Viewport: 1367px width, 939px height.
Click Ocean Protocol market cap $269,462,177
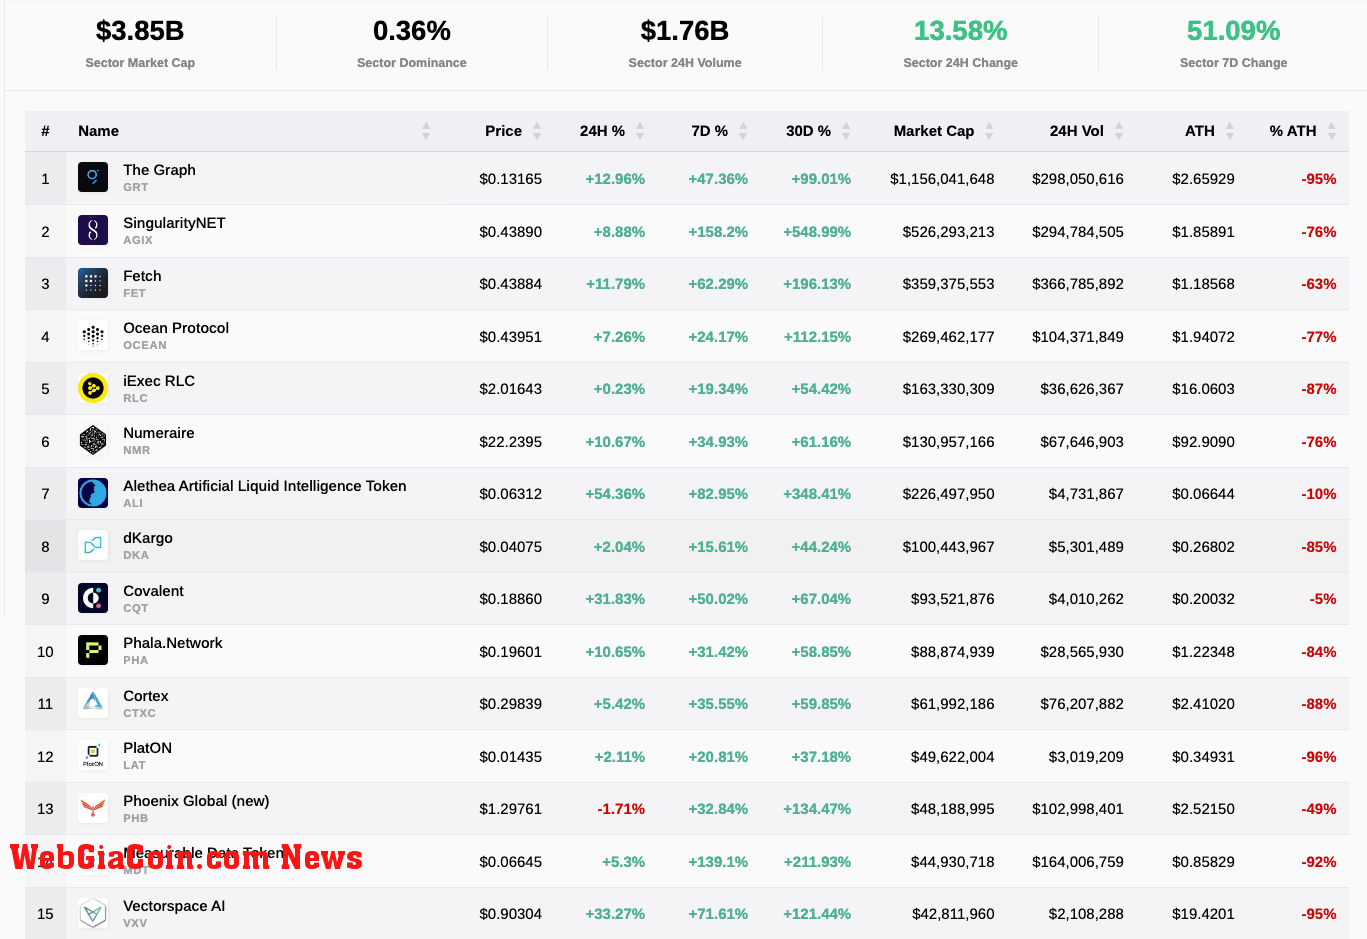(x=948, y=337)
